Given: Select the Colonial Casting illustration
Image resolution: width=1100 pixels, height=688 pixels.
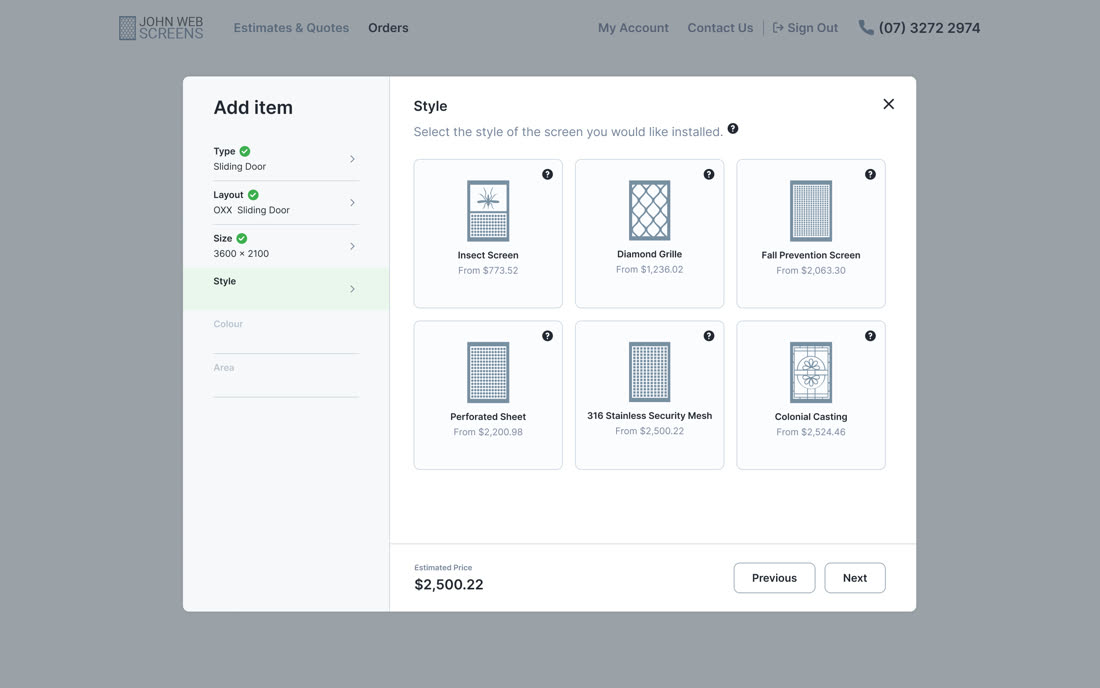Looking at the screenshot, I should pos(811,372).
